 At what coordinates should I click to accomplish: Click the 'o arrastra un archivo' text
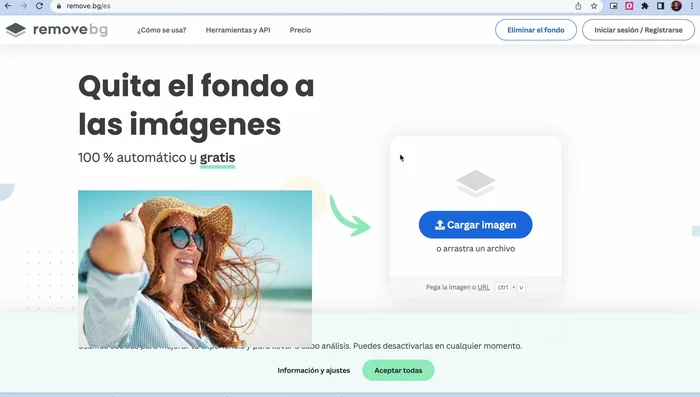(475, 248)
